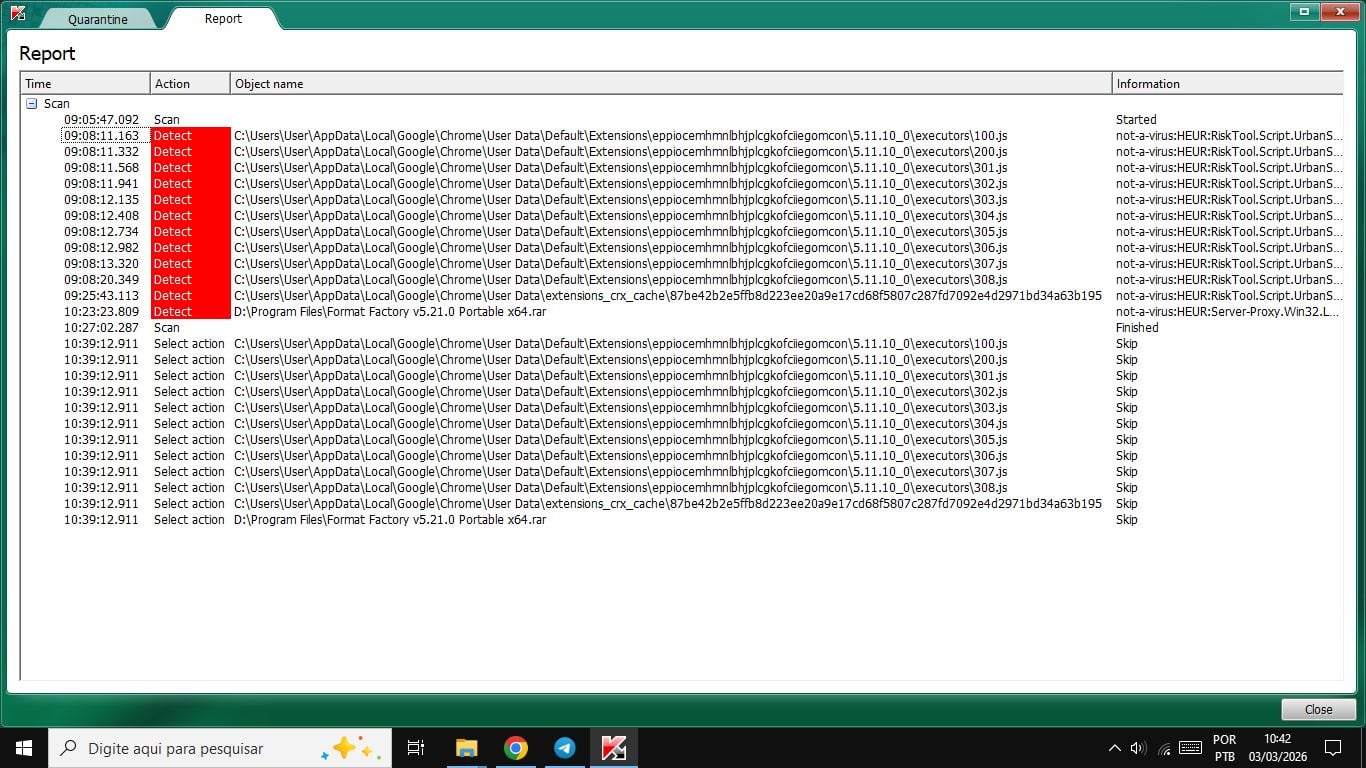
Task: Sort by the Time column header
Action: point(85,84)
